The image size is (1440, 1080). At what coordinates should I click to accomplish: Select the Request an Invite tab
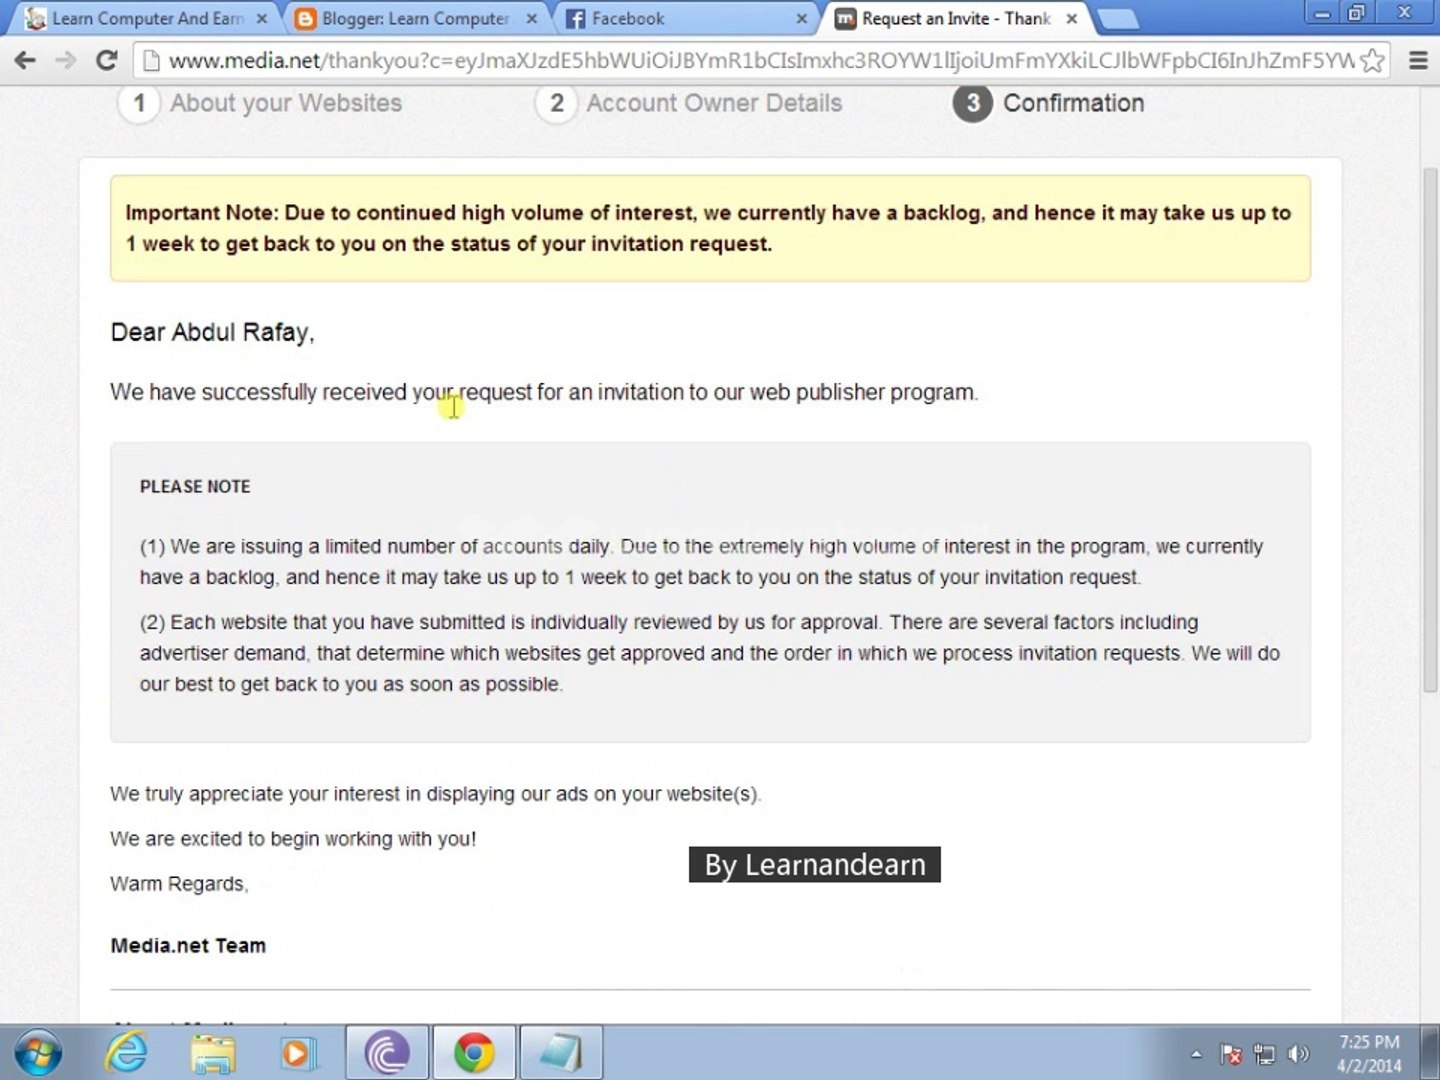pyautogui.click(x=955, y=18)
